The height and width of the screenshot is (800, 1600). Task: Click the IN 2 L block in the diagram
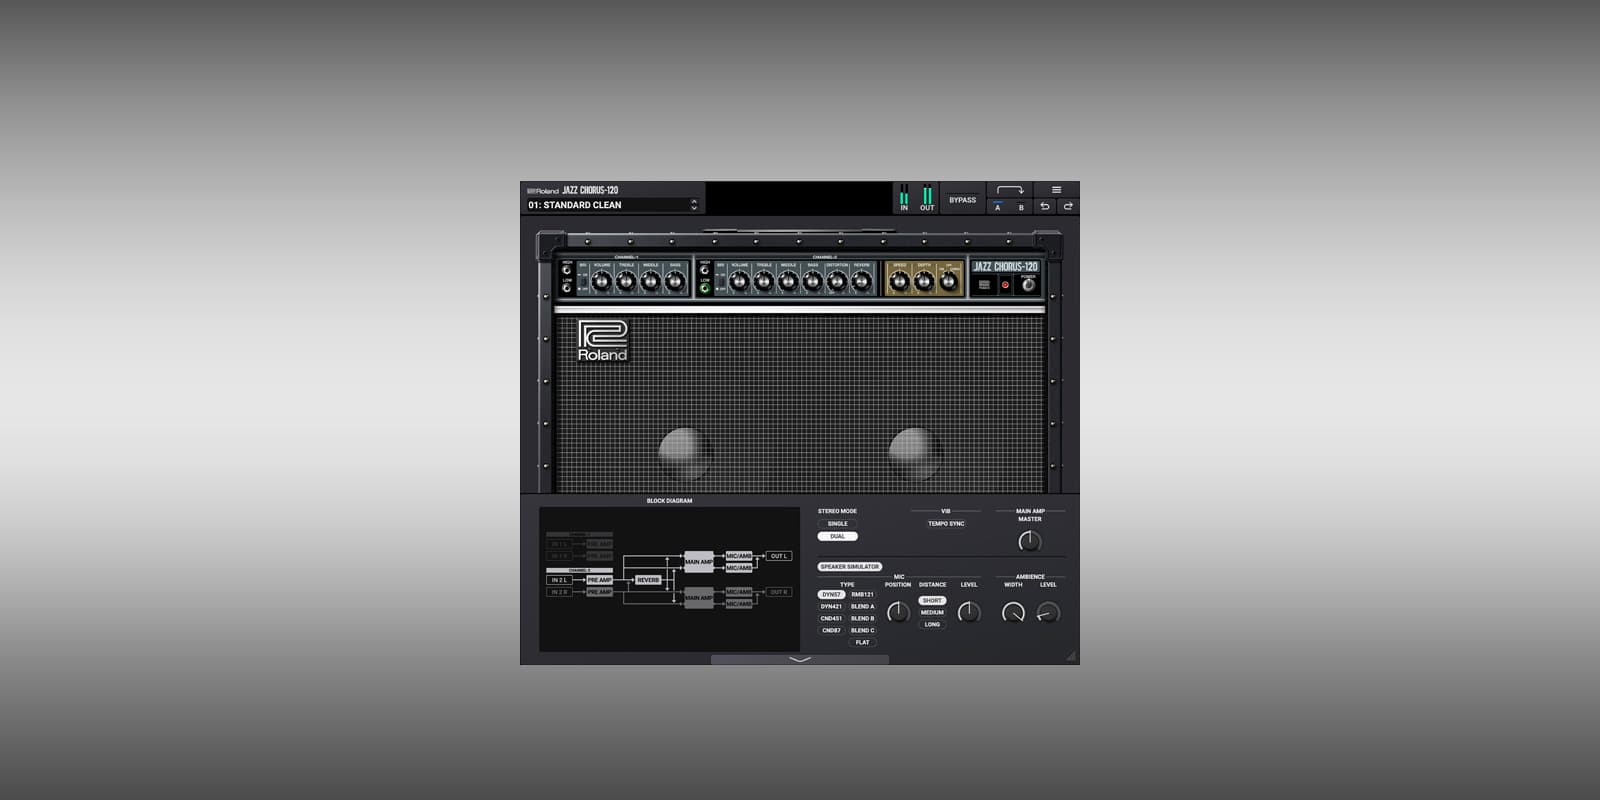coord(559,580)
